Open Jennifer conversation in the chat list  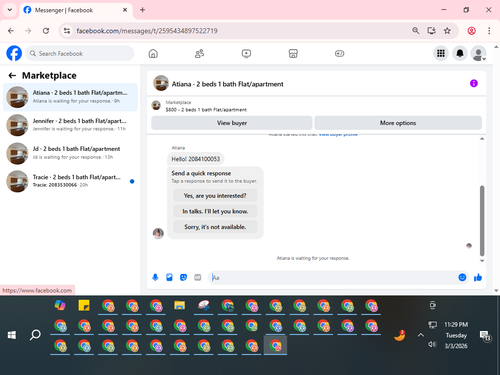point(70,125)
